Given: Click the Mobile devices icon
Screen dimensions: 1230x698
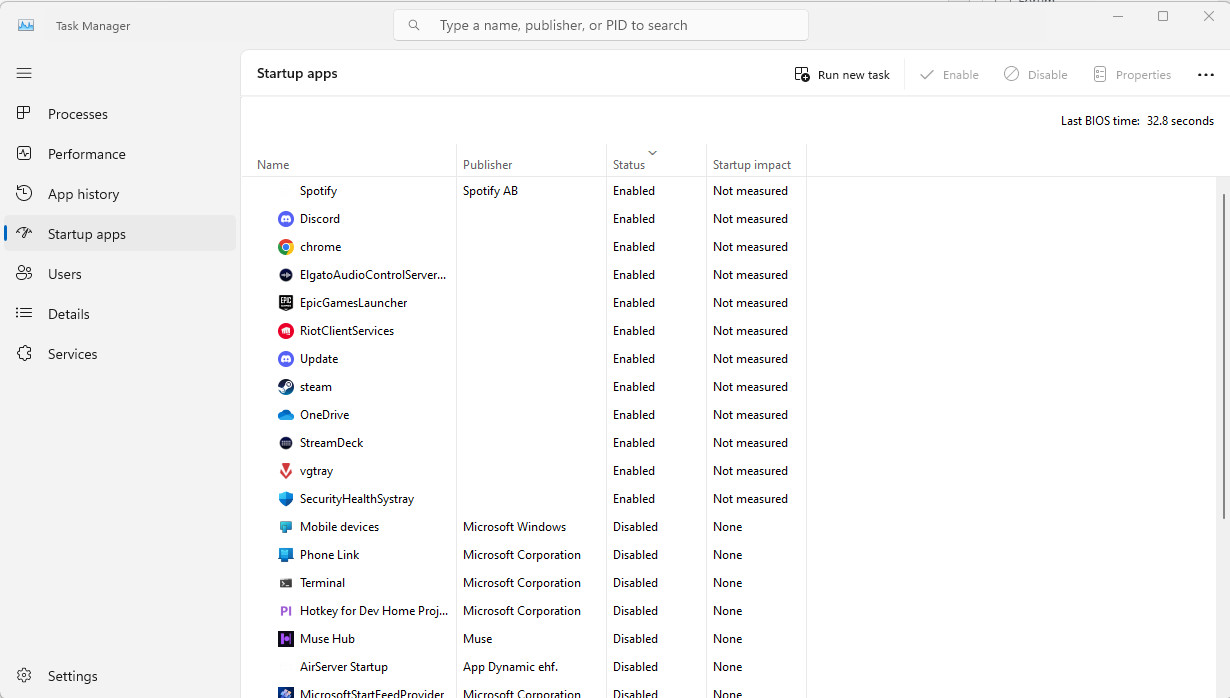Looking at the screenshot, I should [286, 527].
